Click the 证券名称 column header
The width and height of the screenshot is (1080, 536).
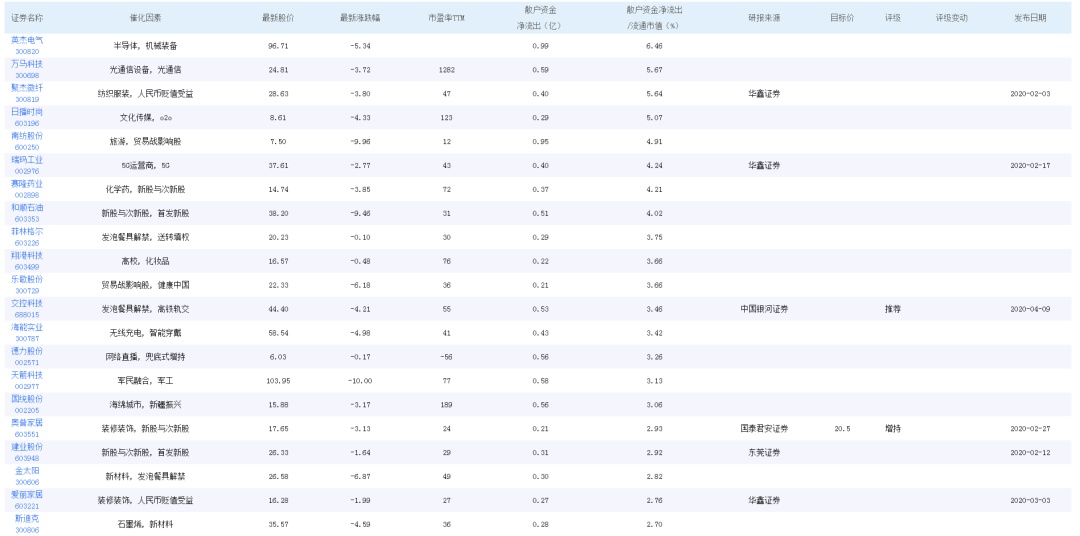pyautogui.click(x=27, y=18)
